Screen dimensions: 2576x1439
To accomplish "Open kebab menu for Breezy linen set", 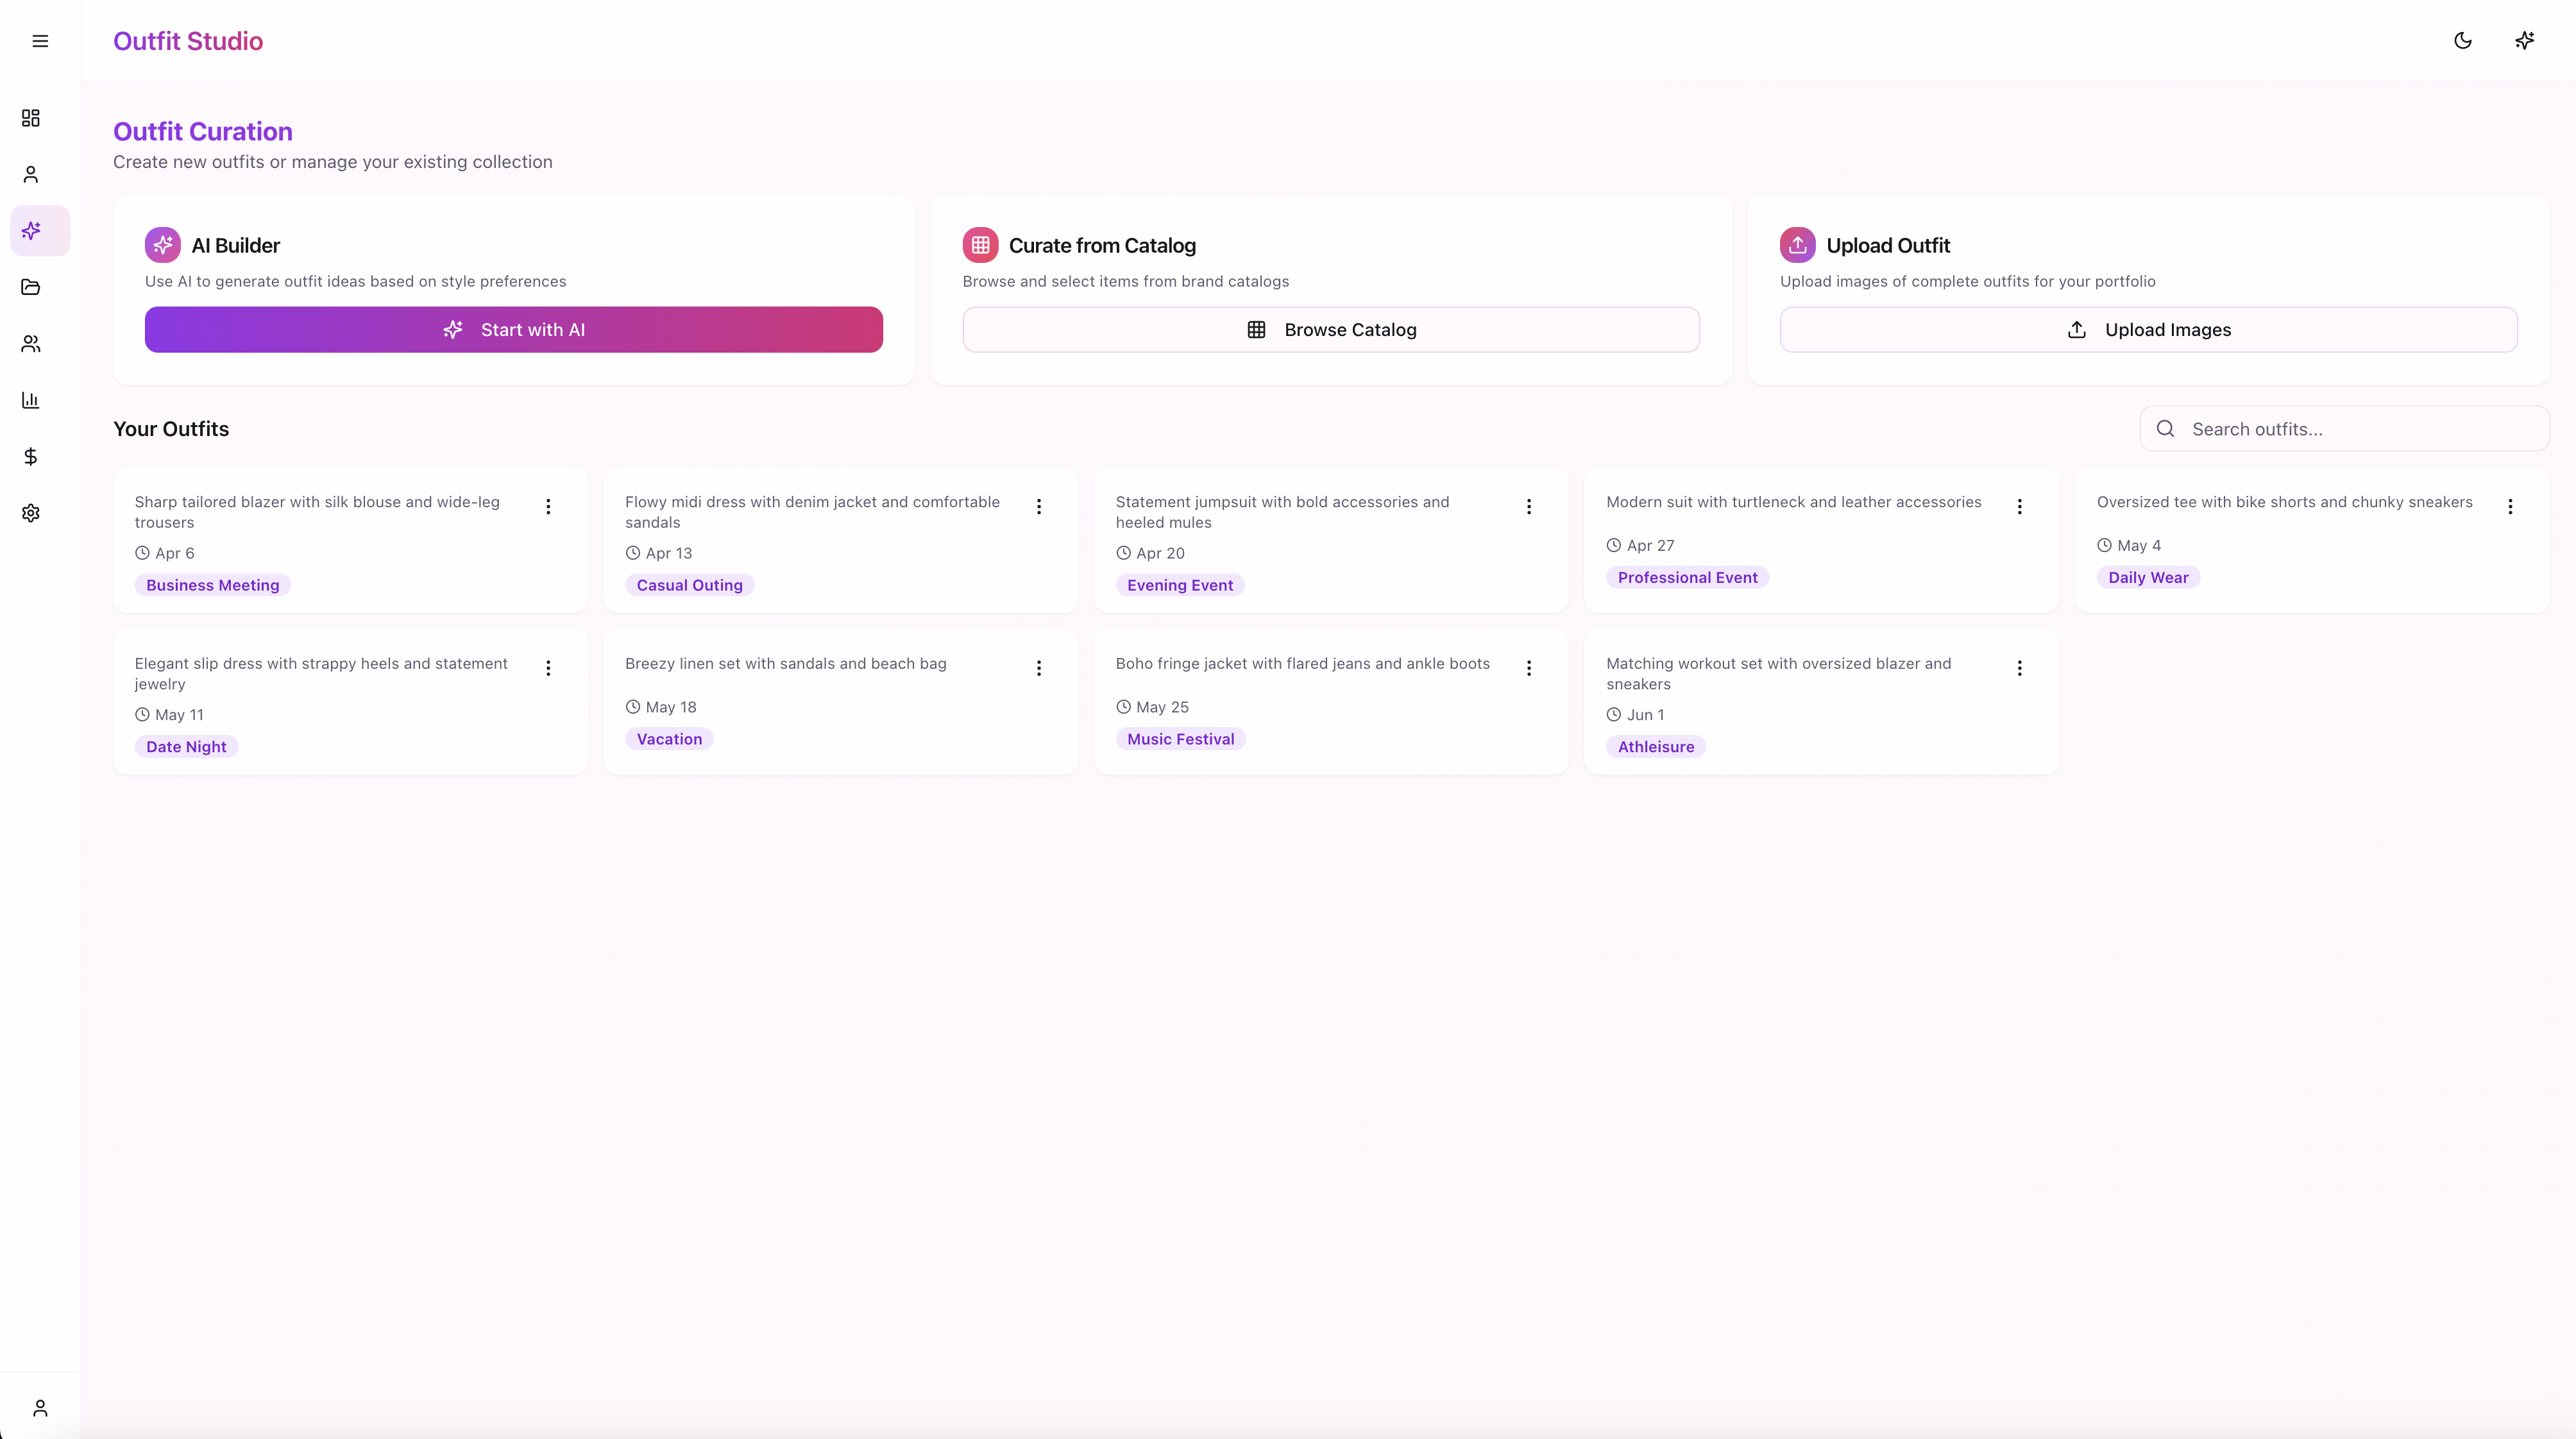I will [1039, 668].
